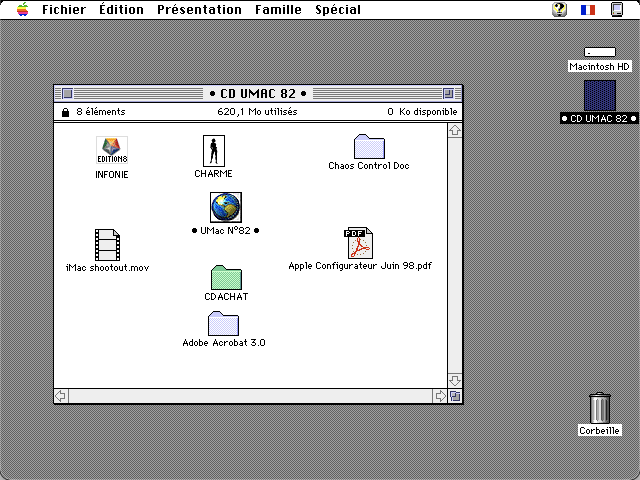Image resolution: width=640 pixels, height=480 pixels.
Task: Click the zoom box of CD UMAC 82 window
Action: 448,93
